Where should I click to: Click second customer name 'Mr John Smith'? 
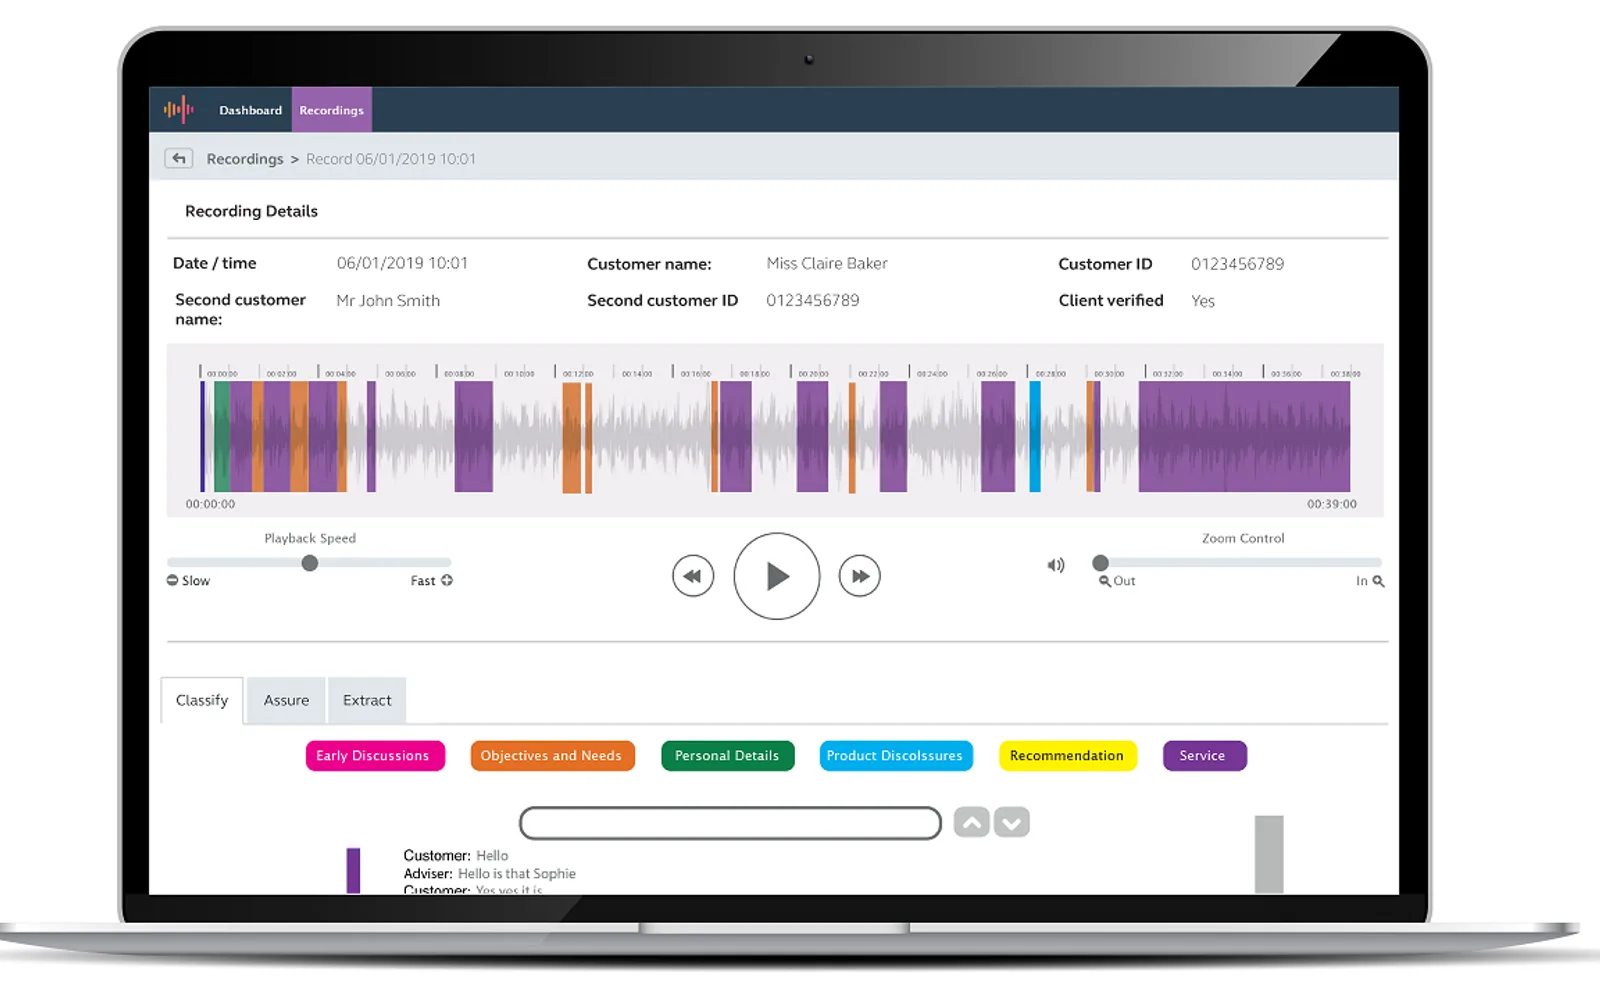point(388,301)
